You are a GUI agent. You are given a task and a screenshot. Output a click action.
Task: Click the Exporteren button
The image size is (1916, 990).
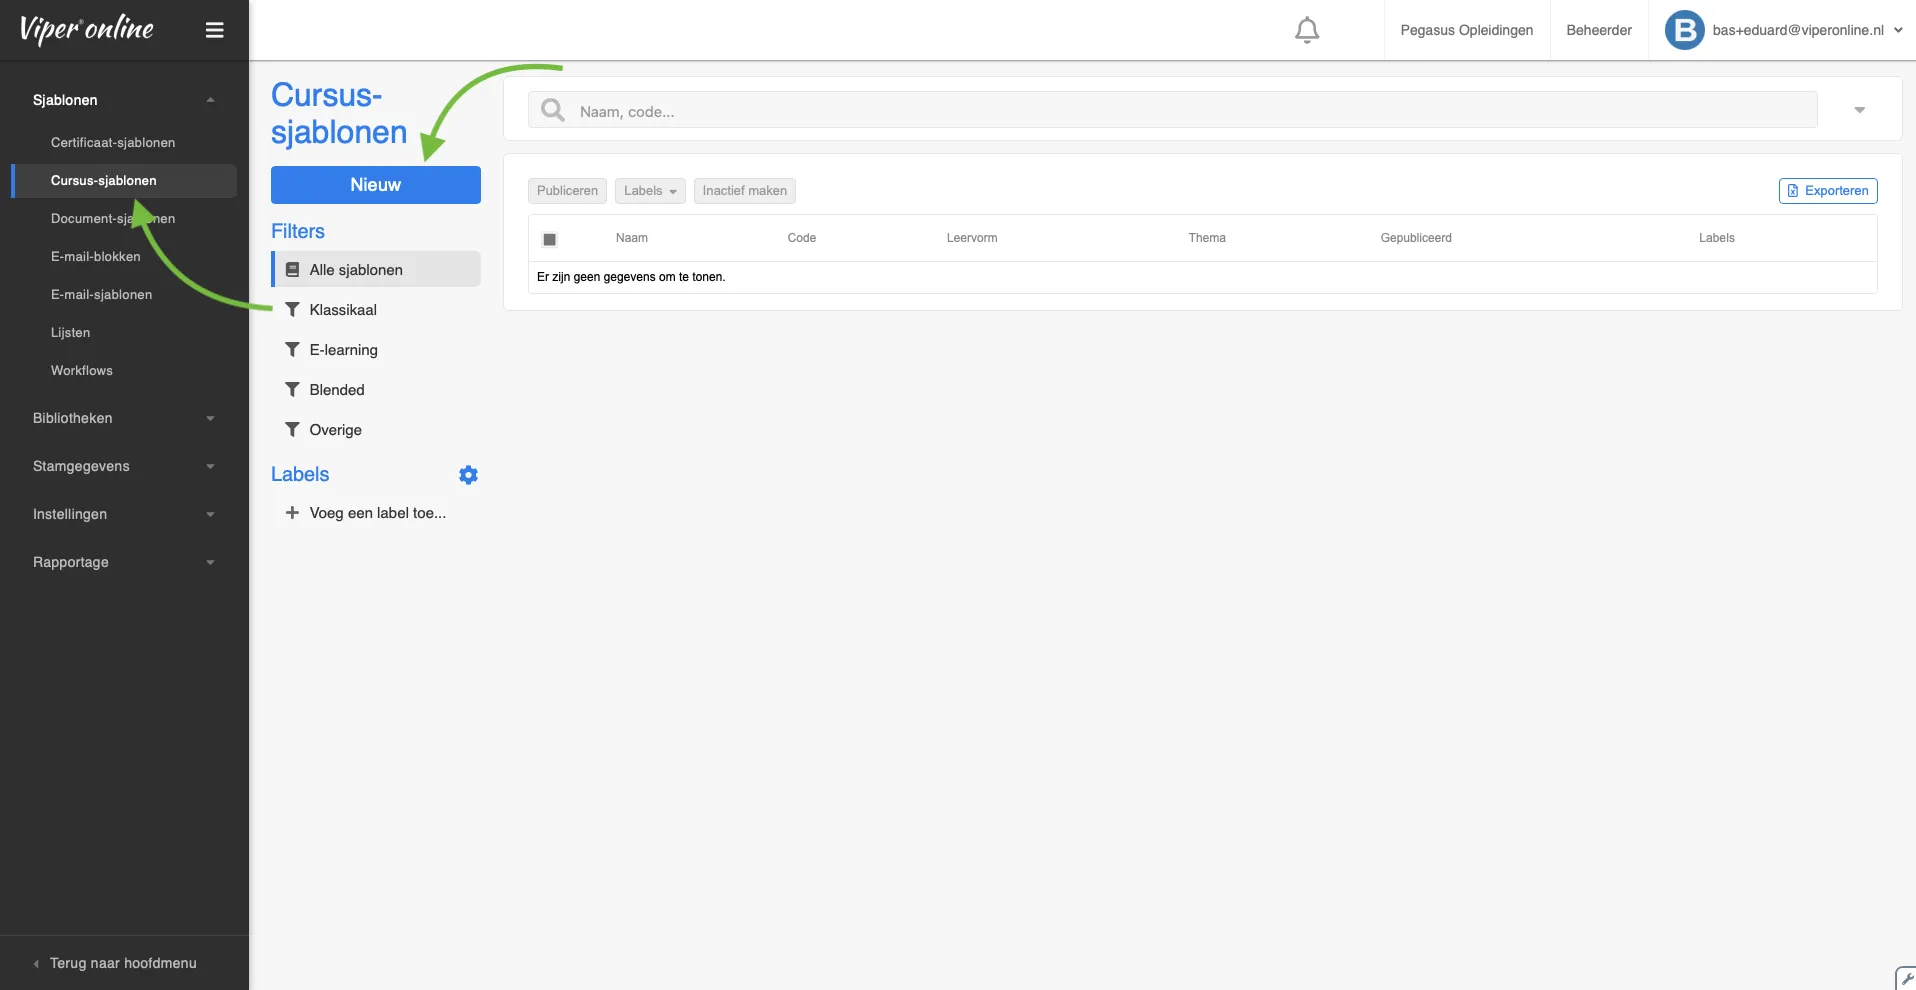coord(1827,191)
